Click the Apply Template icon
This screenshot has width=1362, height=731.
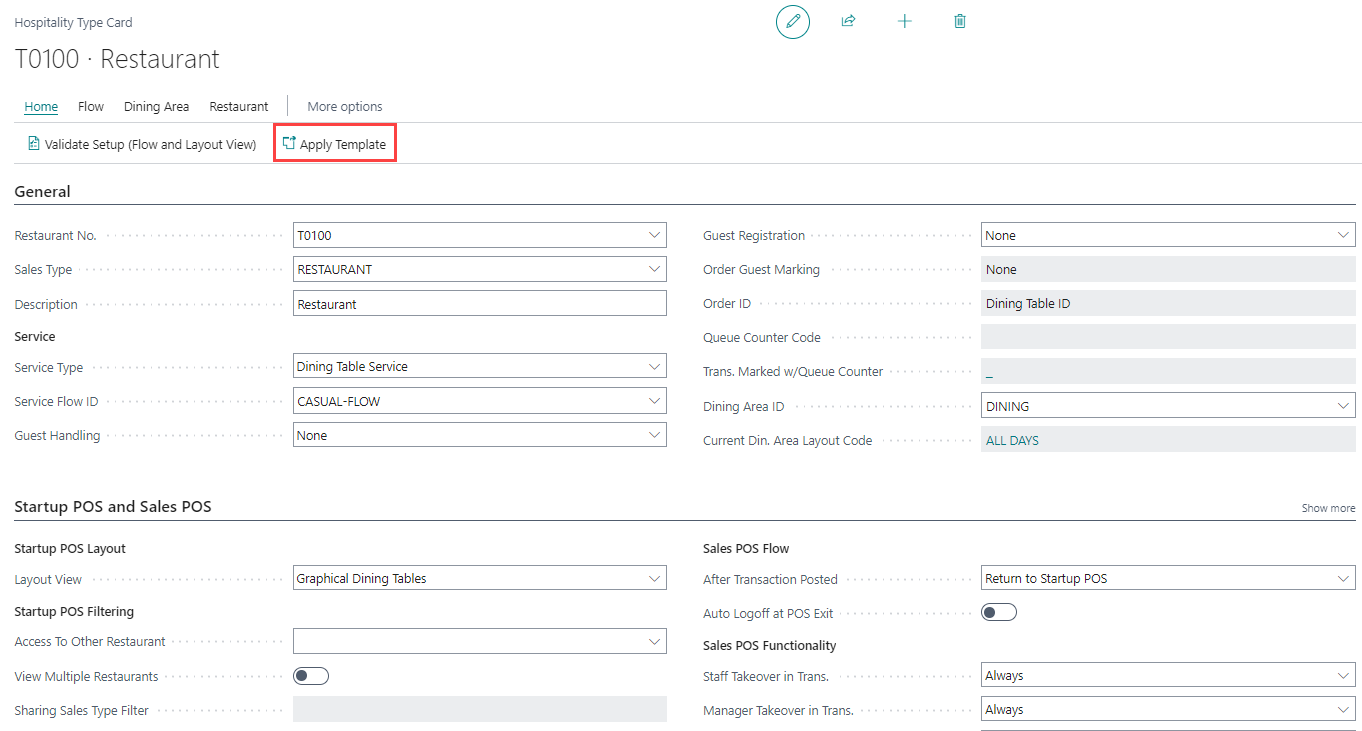[x=289, y=144]
